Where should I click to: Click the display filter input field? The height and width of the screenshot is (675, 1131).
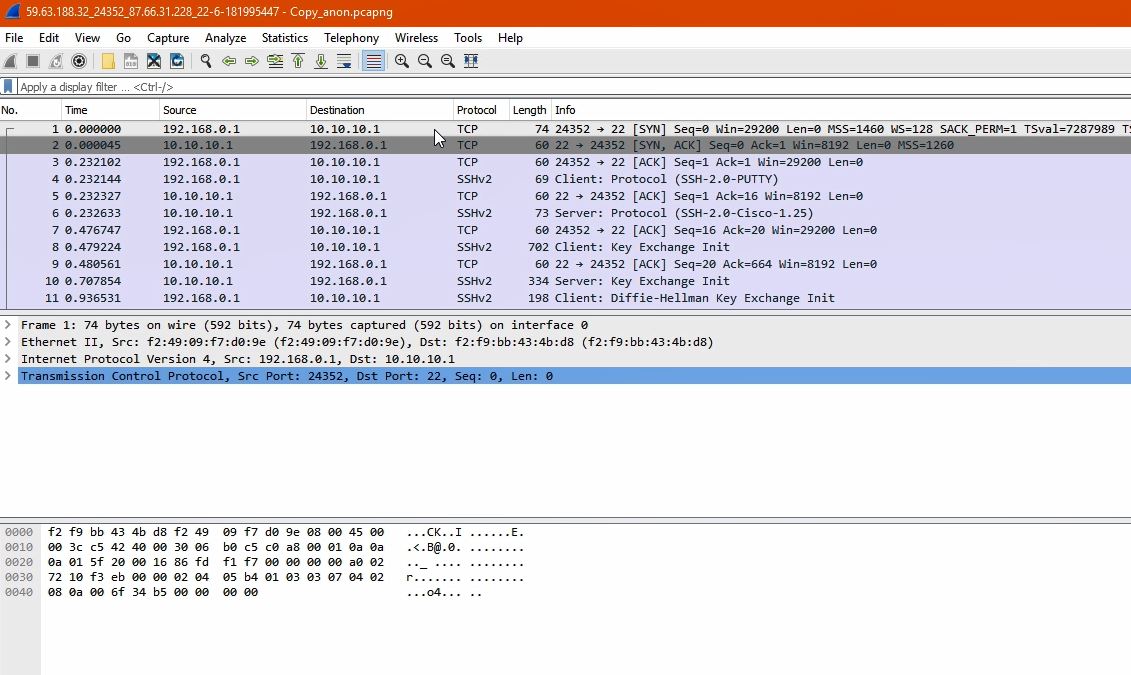coord(573,87)
